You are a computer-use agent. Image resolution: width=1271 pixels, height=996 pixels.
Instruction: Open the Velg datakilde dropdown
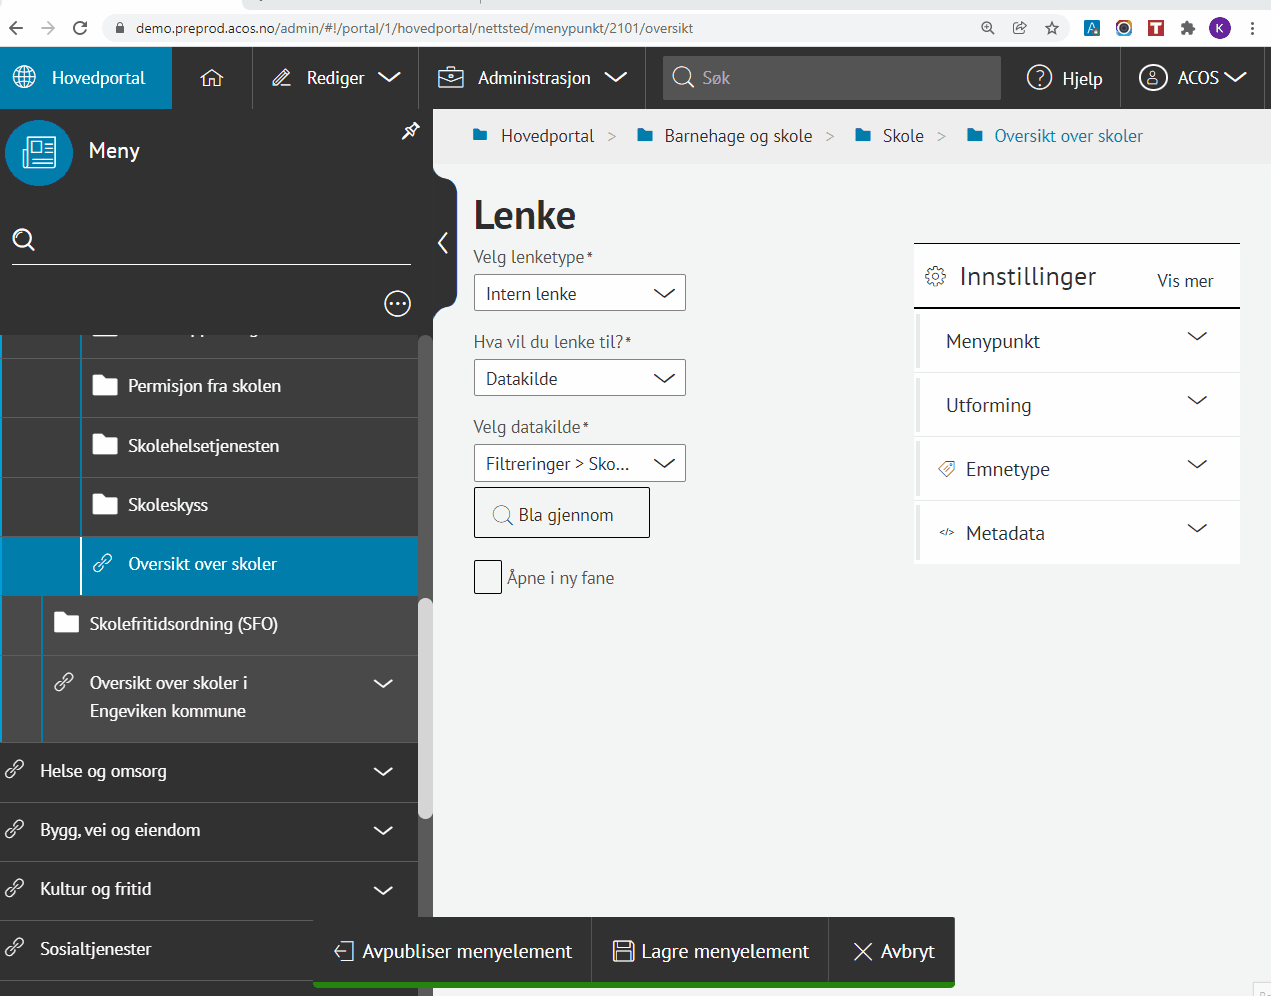579,463
